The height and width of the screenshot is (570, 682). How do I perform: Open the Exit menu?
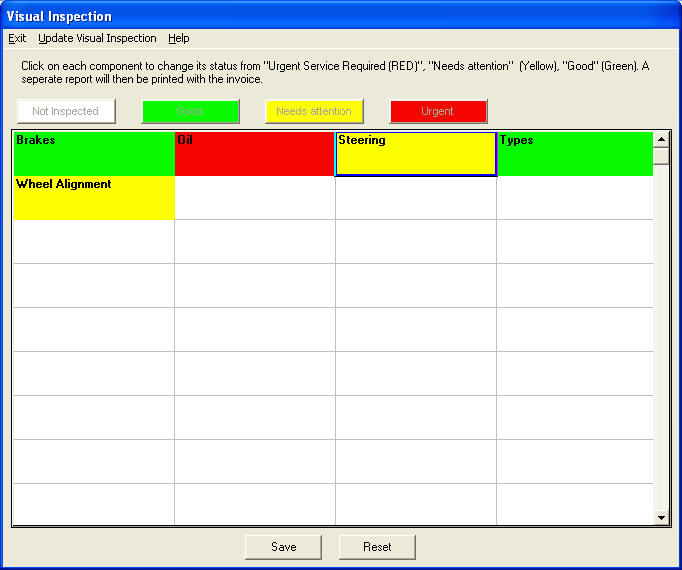click(x=17, y=38)
